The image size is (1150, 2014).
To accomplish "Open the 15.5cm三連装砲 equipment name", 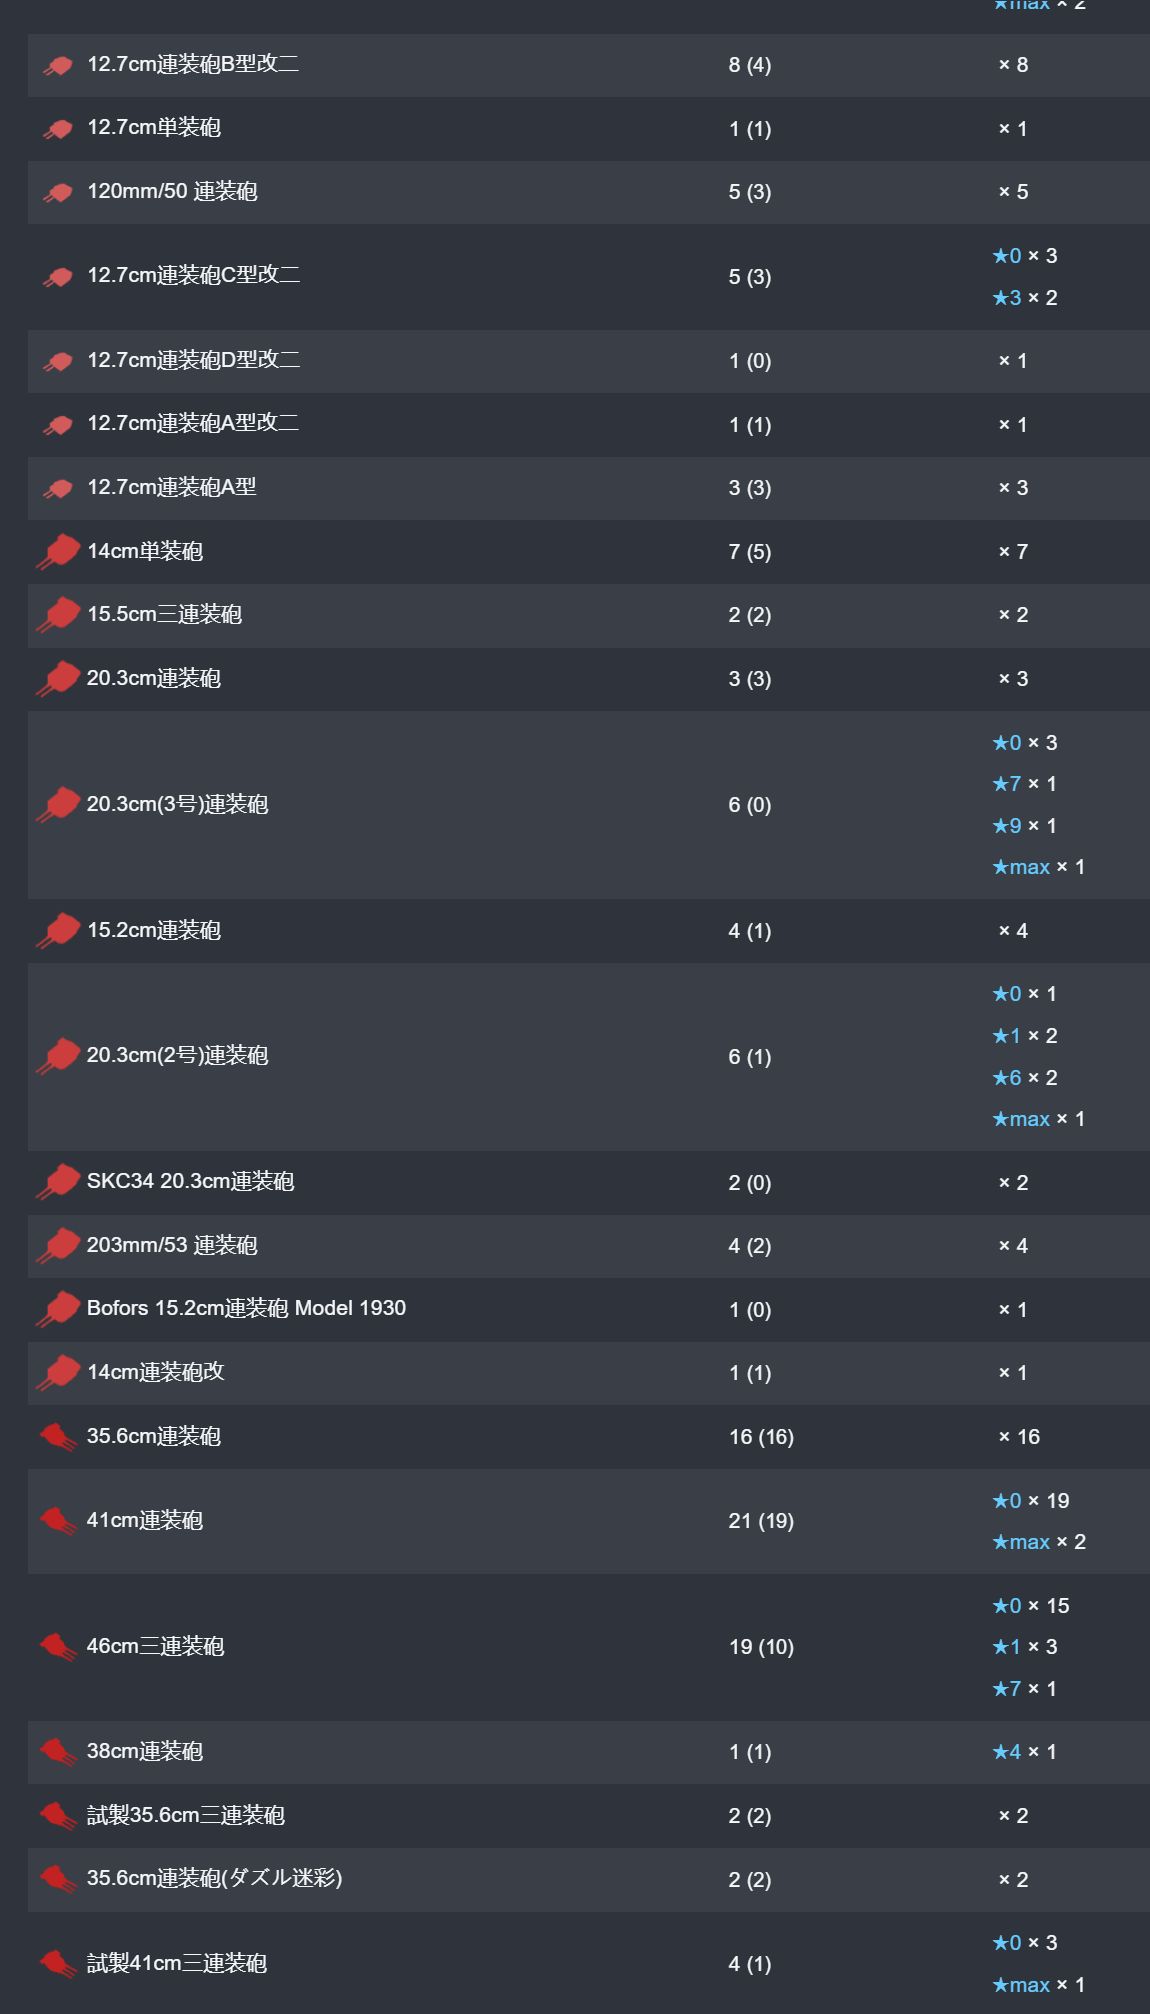I will point(165,614).
